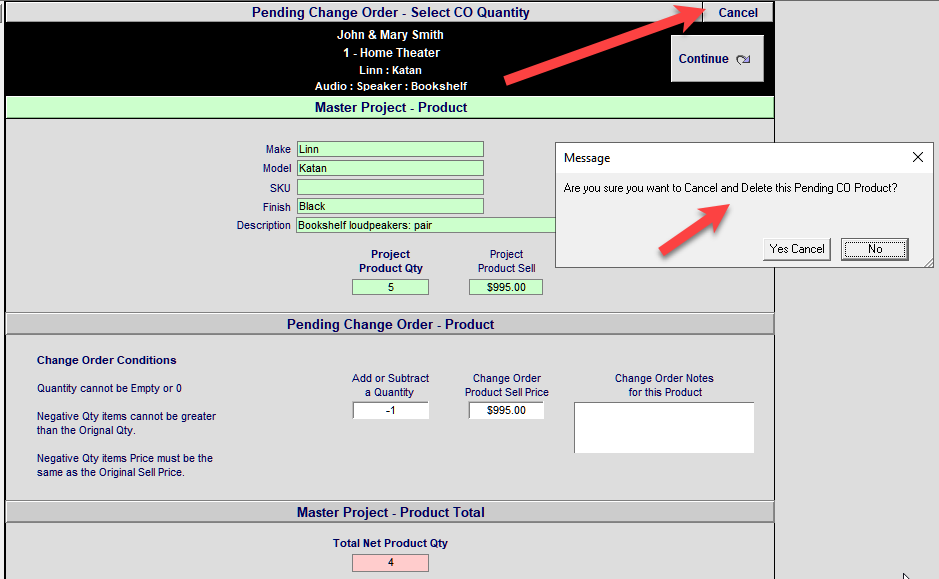Click the Change Order Product Sell Price field
The width and height of the screenshot is (939, 579).
506,411
